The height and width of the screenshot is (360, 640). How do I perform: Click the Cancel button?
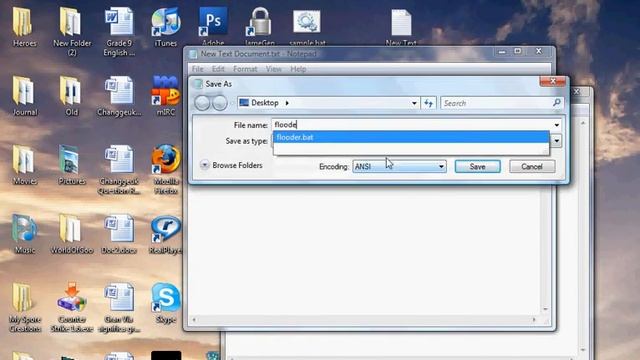(532, 167)
